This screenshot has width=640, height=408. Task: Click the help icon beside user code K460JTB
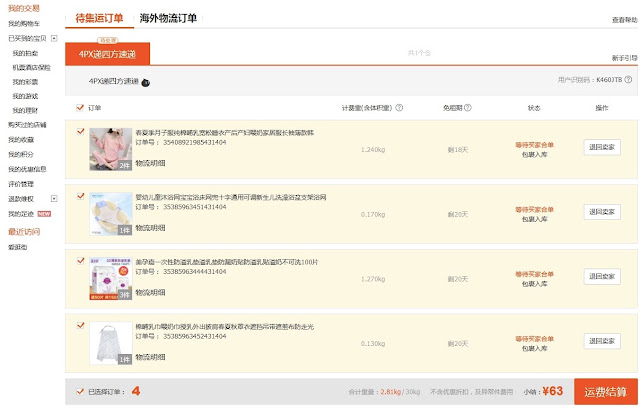(628, 80)
